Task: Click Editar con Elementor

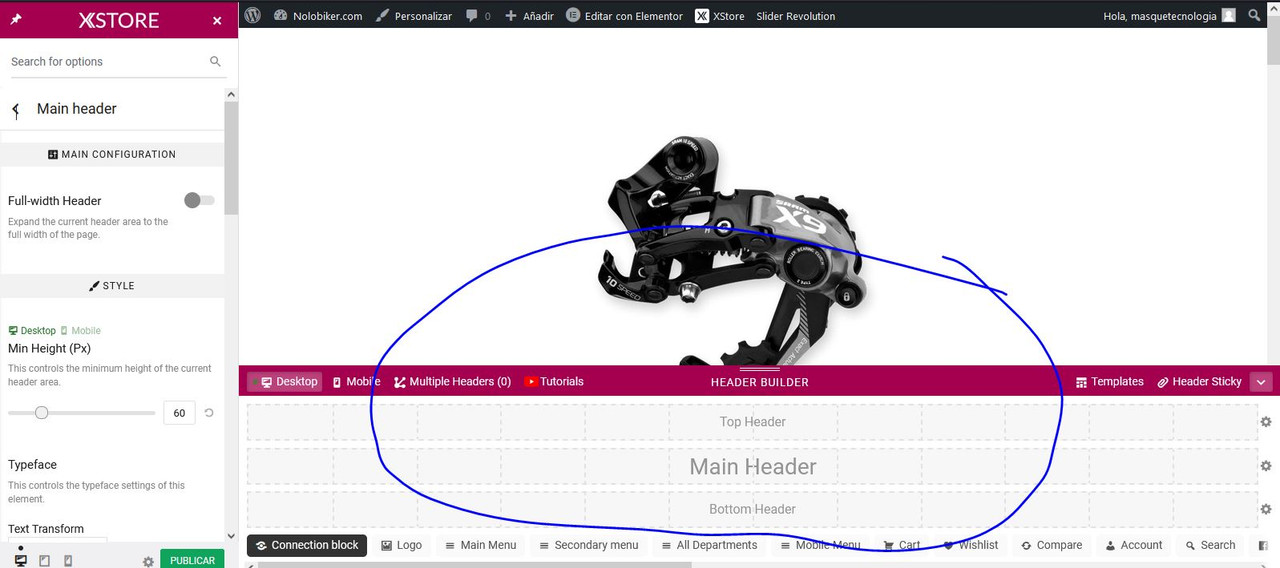Action: 624,15
